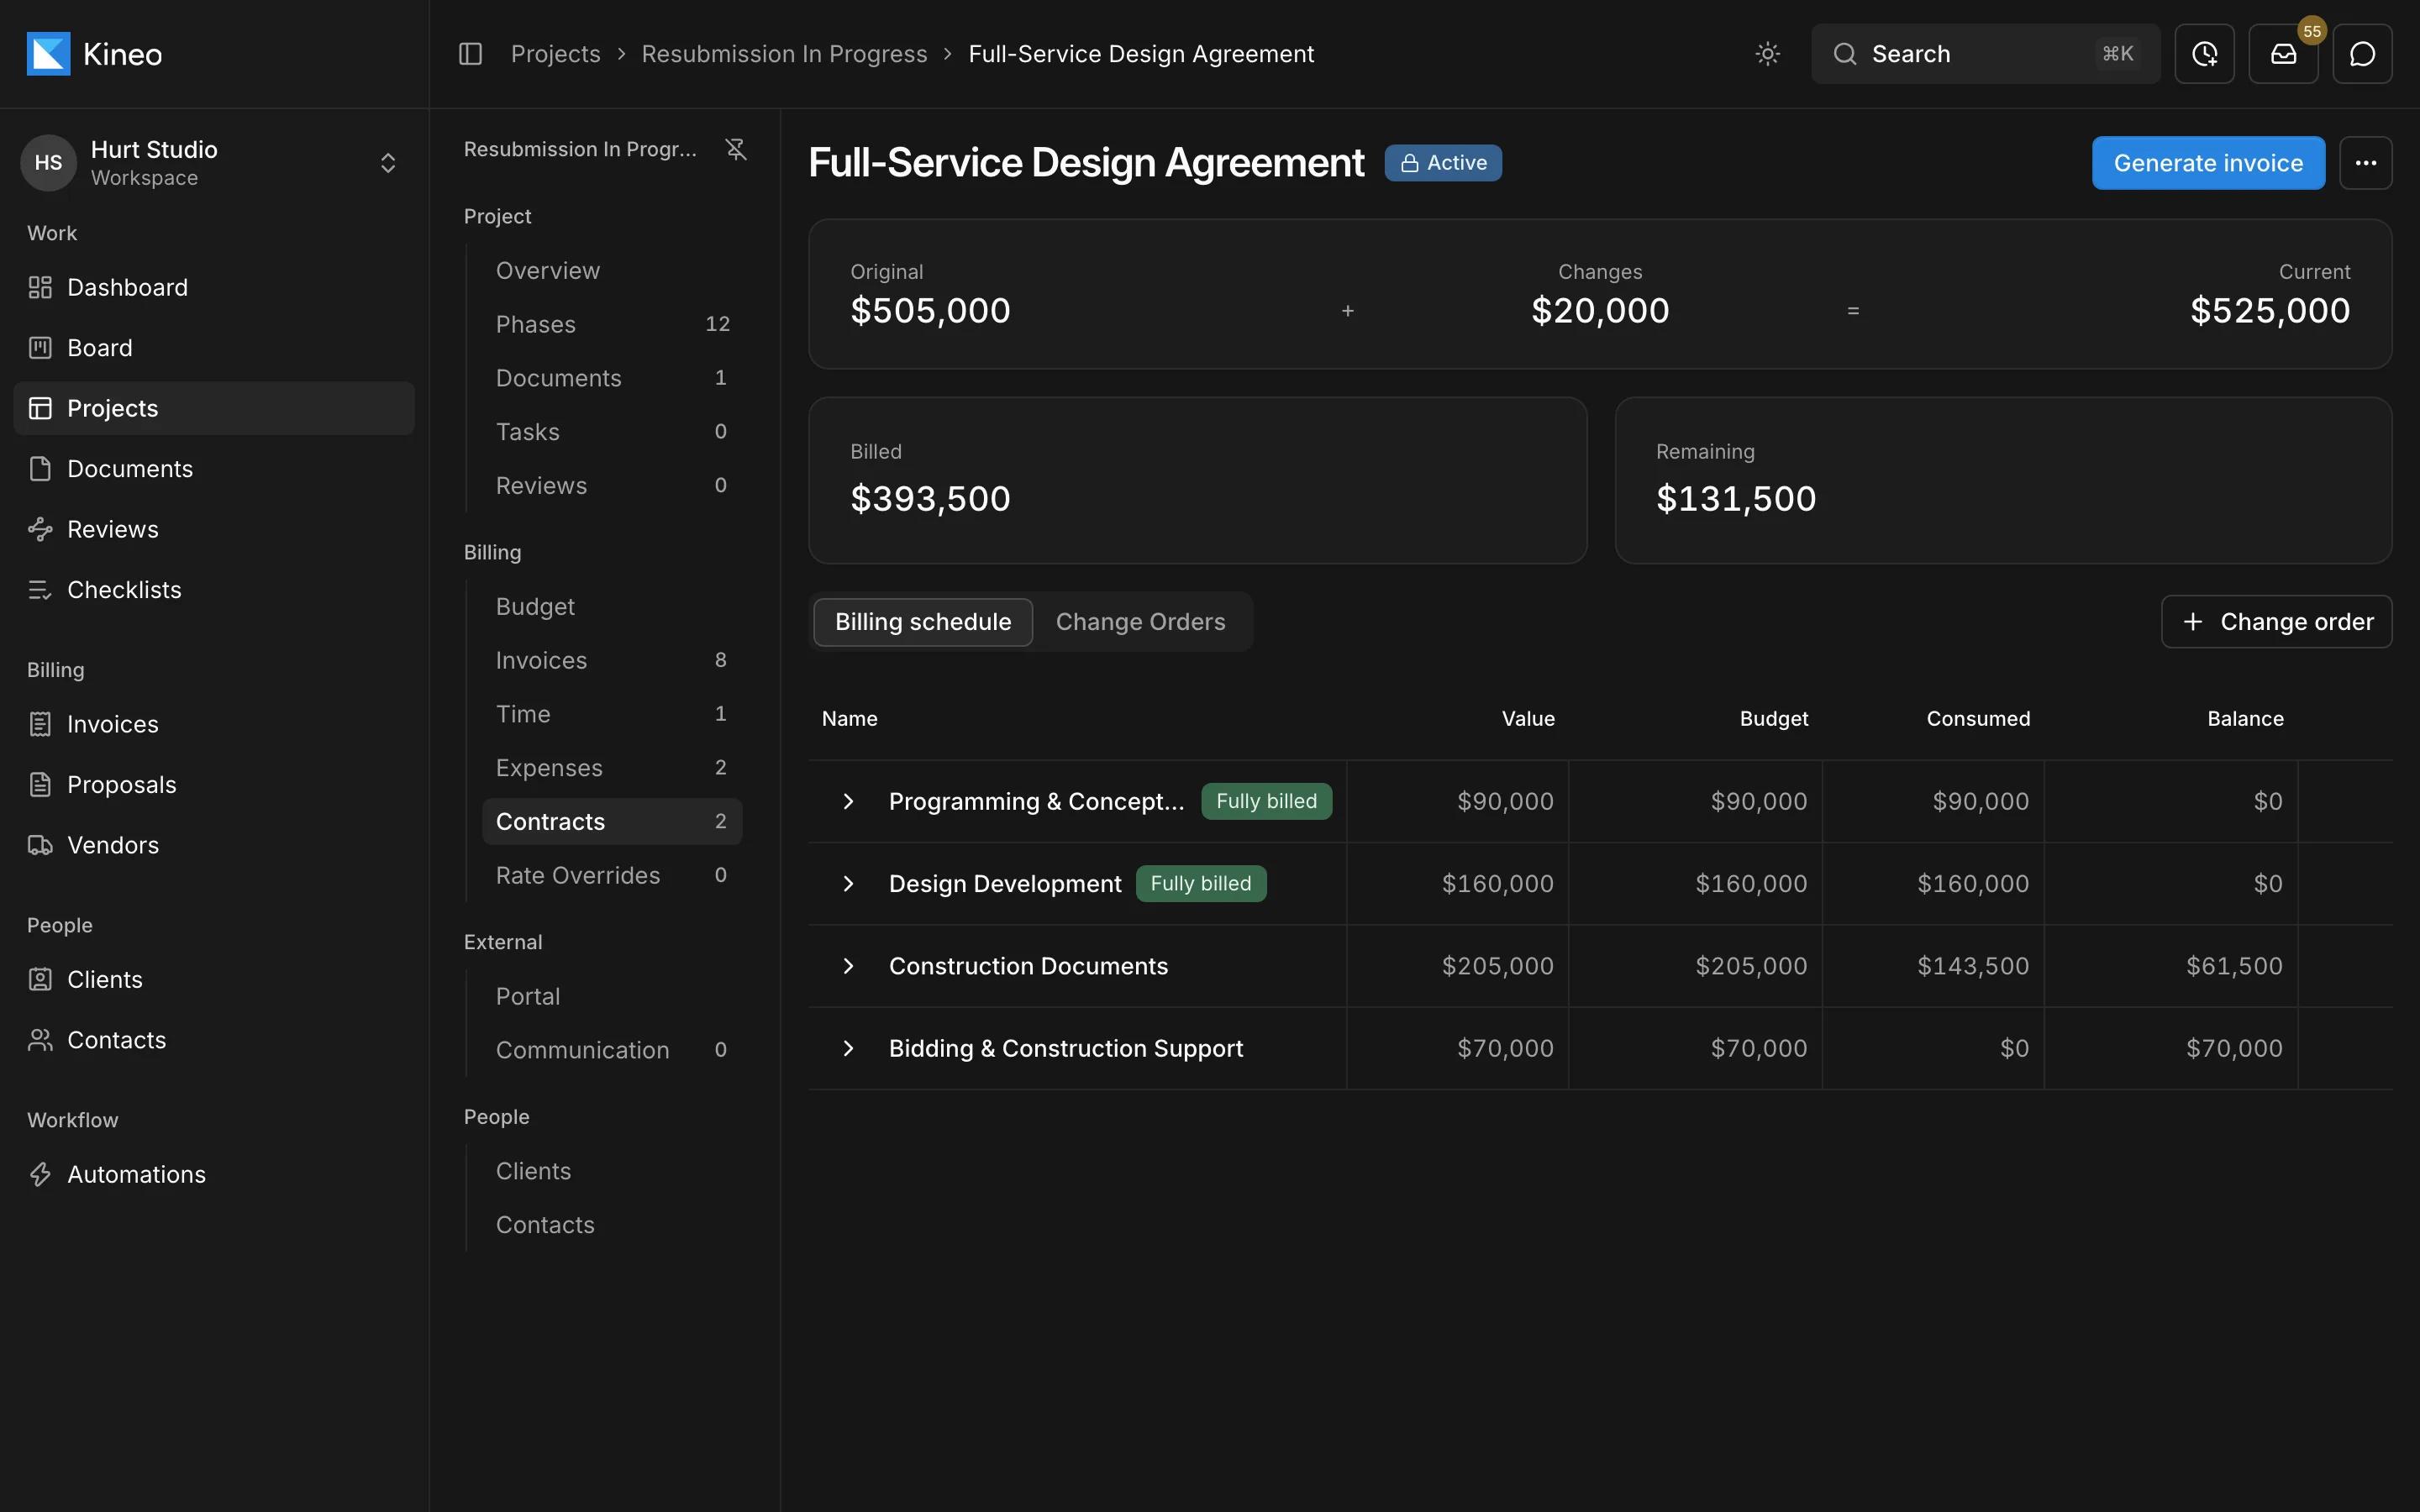Open Vendors in sidebar

click(x=214, y=845)
